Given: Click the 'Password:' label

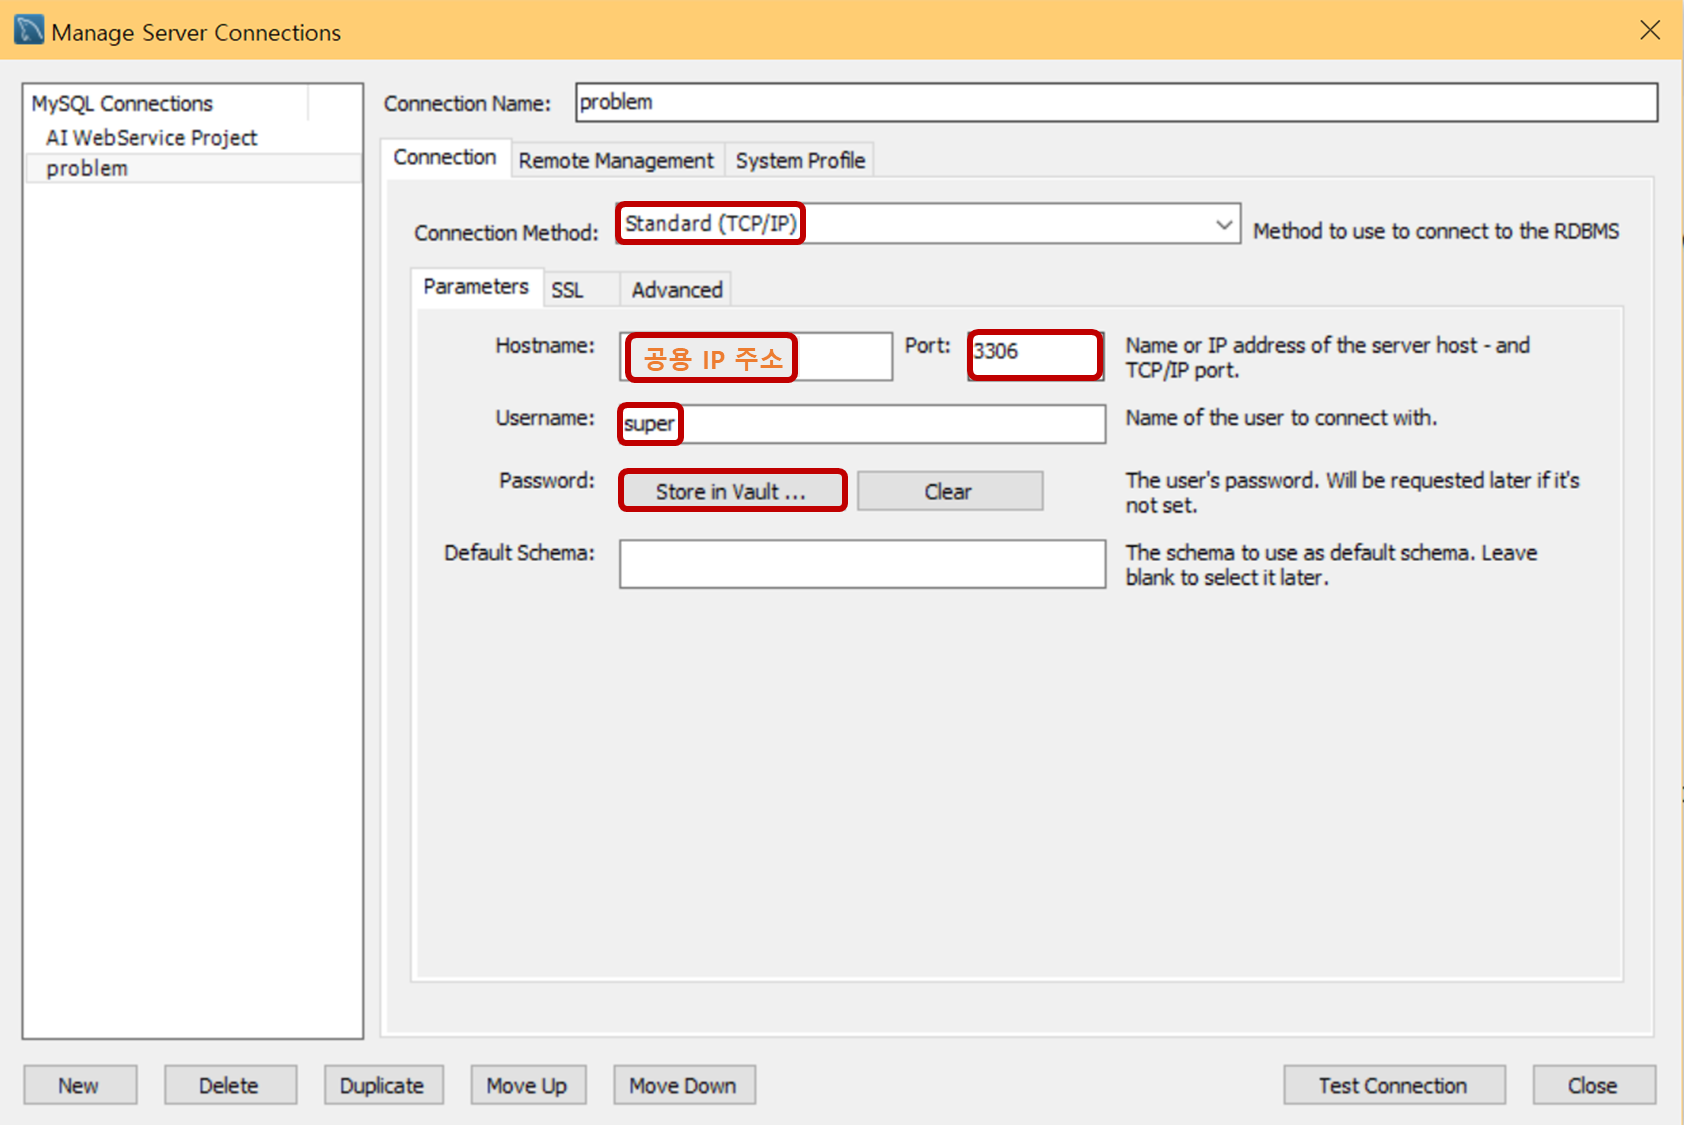Looking at the screenshot, I should (x=547, y=481).
